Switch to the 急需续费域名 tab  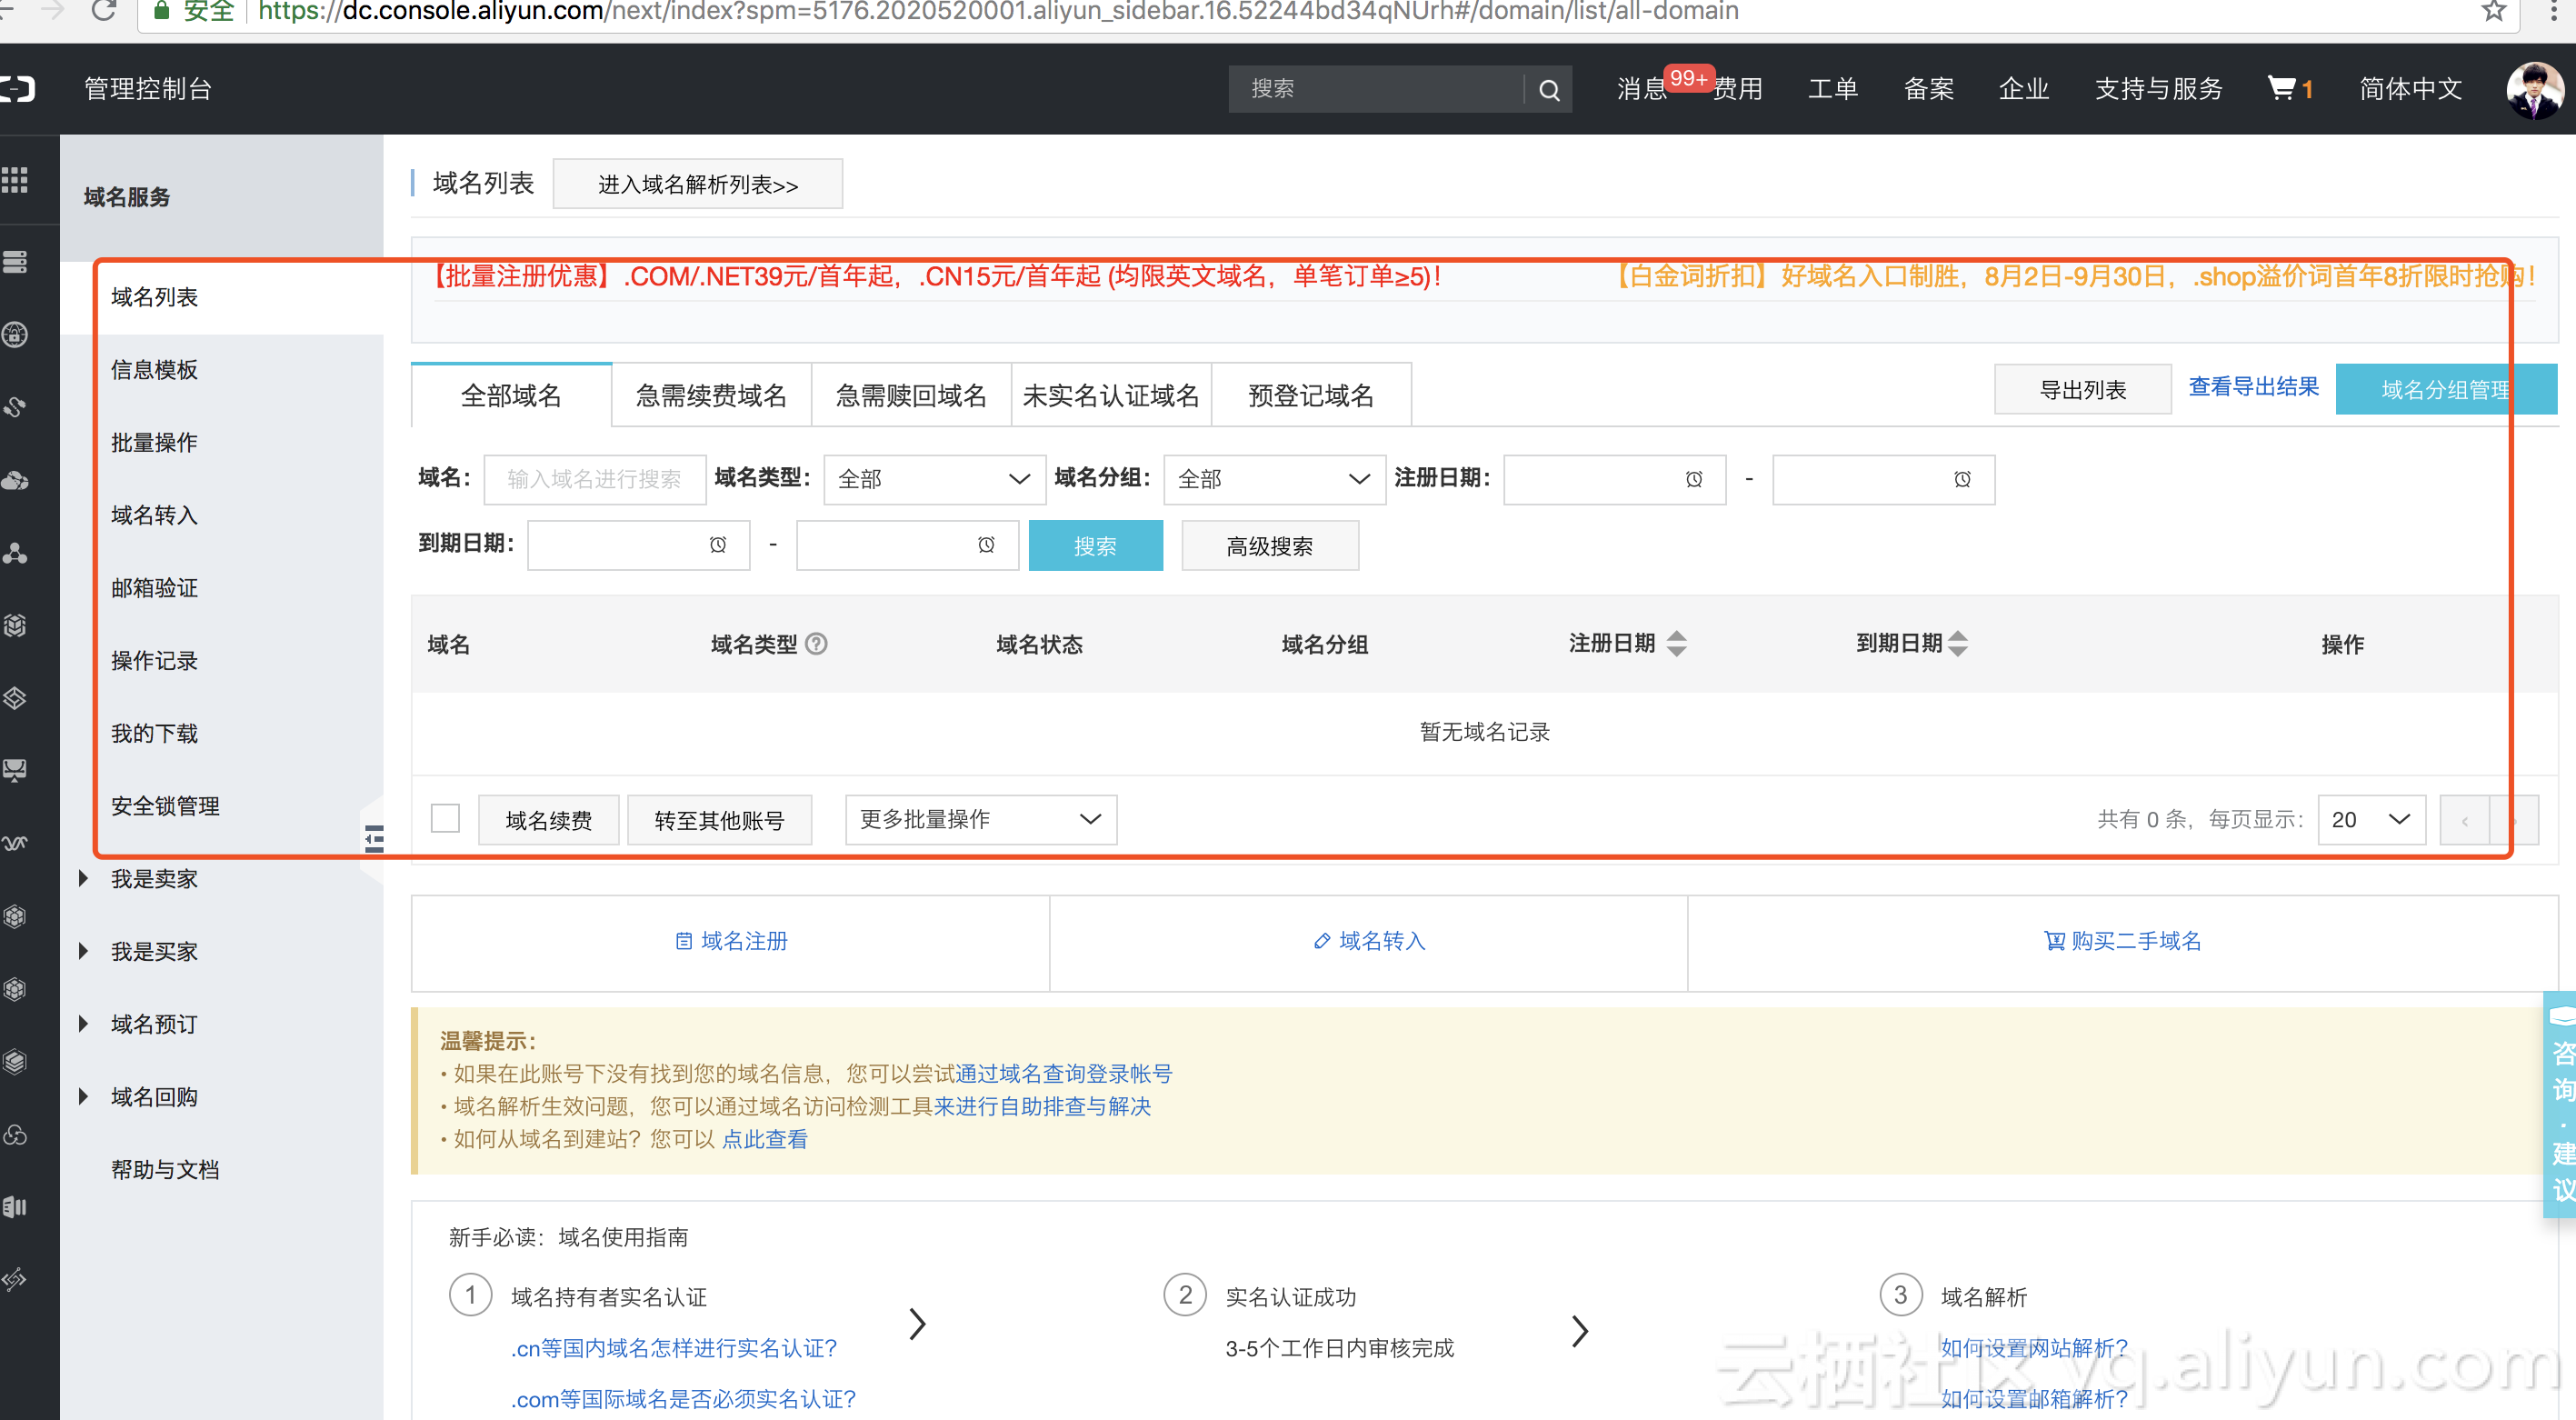[711, 395]
